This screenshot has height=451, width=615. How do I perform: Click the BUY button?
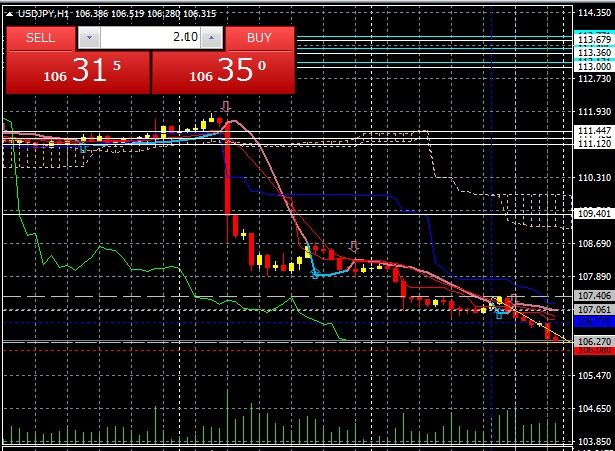(x=259, y=38)
